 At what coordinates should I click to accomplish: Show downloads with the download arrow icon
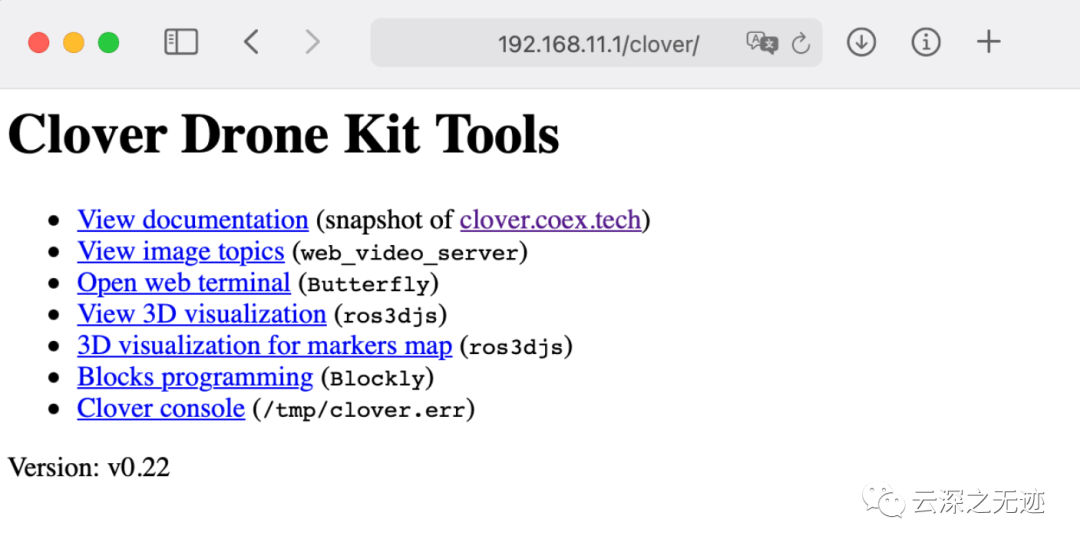click(x=861, y=42)
